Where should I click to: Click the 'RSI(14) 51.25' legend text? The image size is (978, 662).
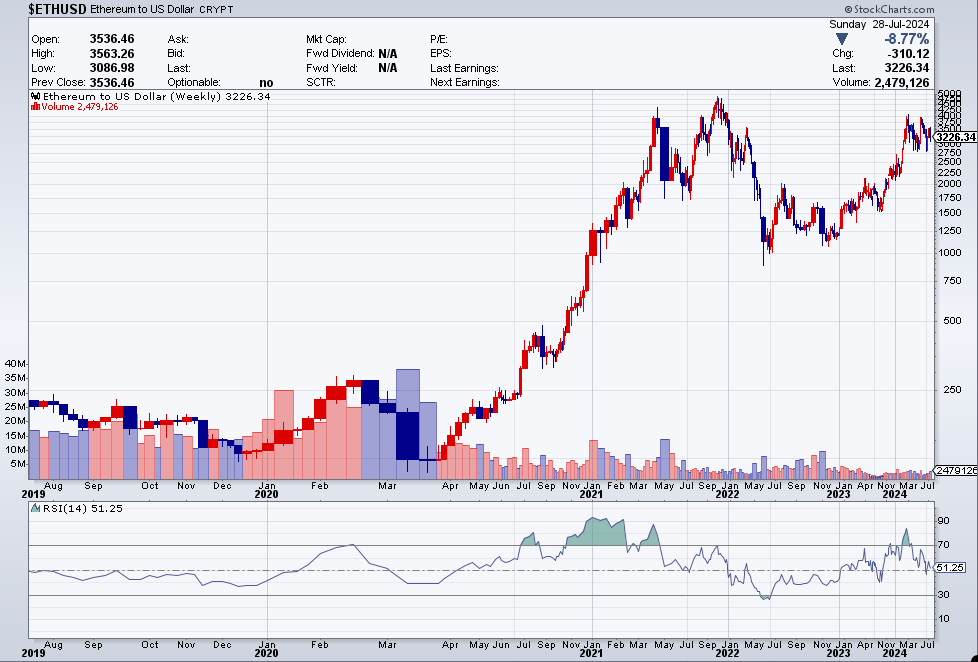[x=83, y=509]
